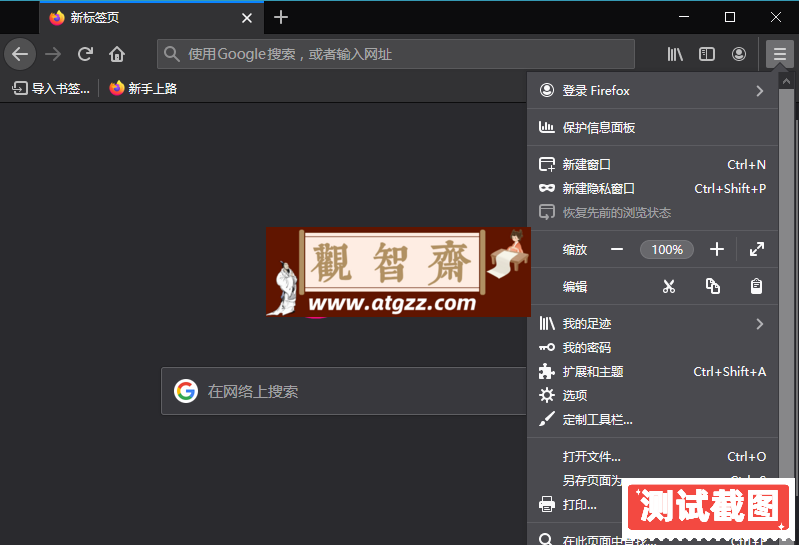Click 打开文件... menu item
The image size is (799, 545).
pos(652,456)
